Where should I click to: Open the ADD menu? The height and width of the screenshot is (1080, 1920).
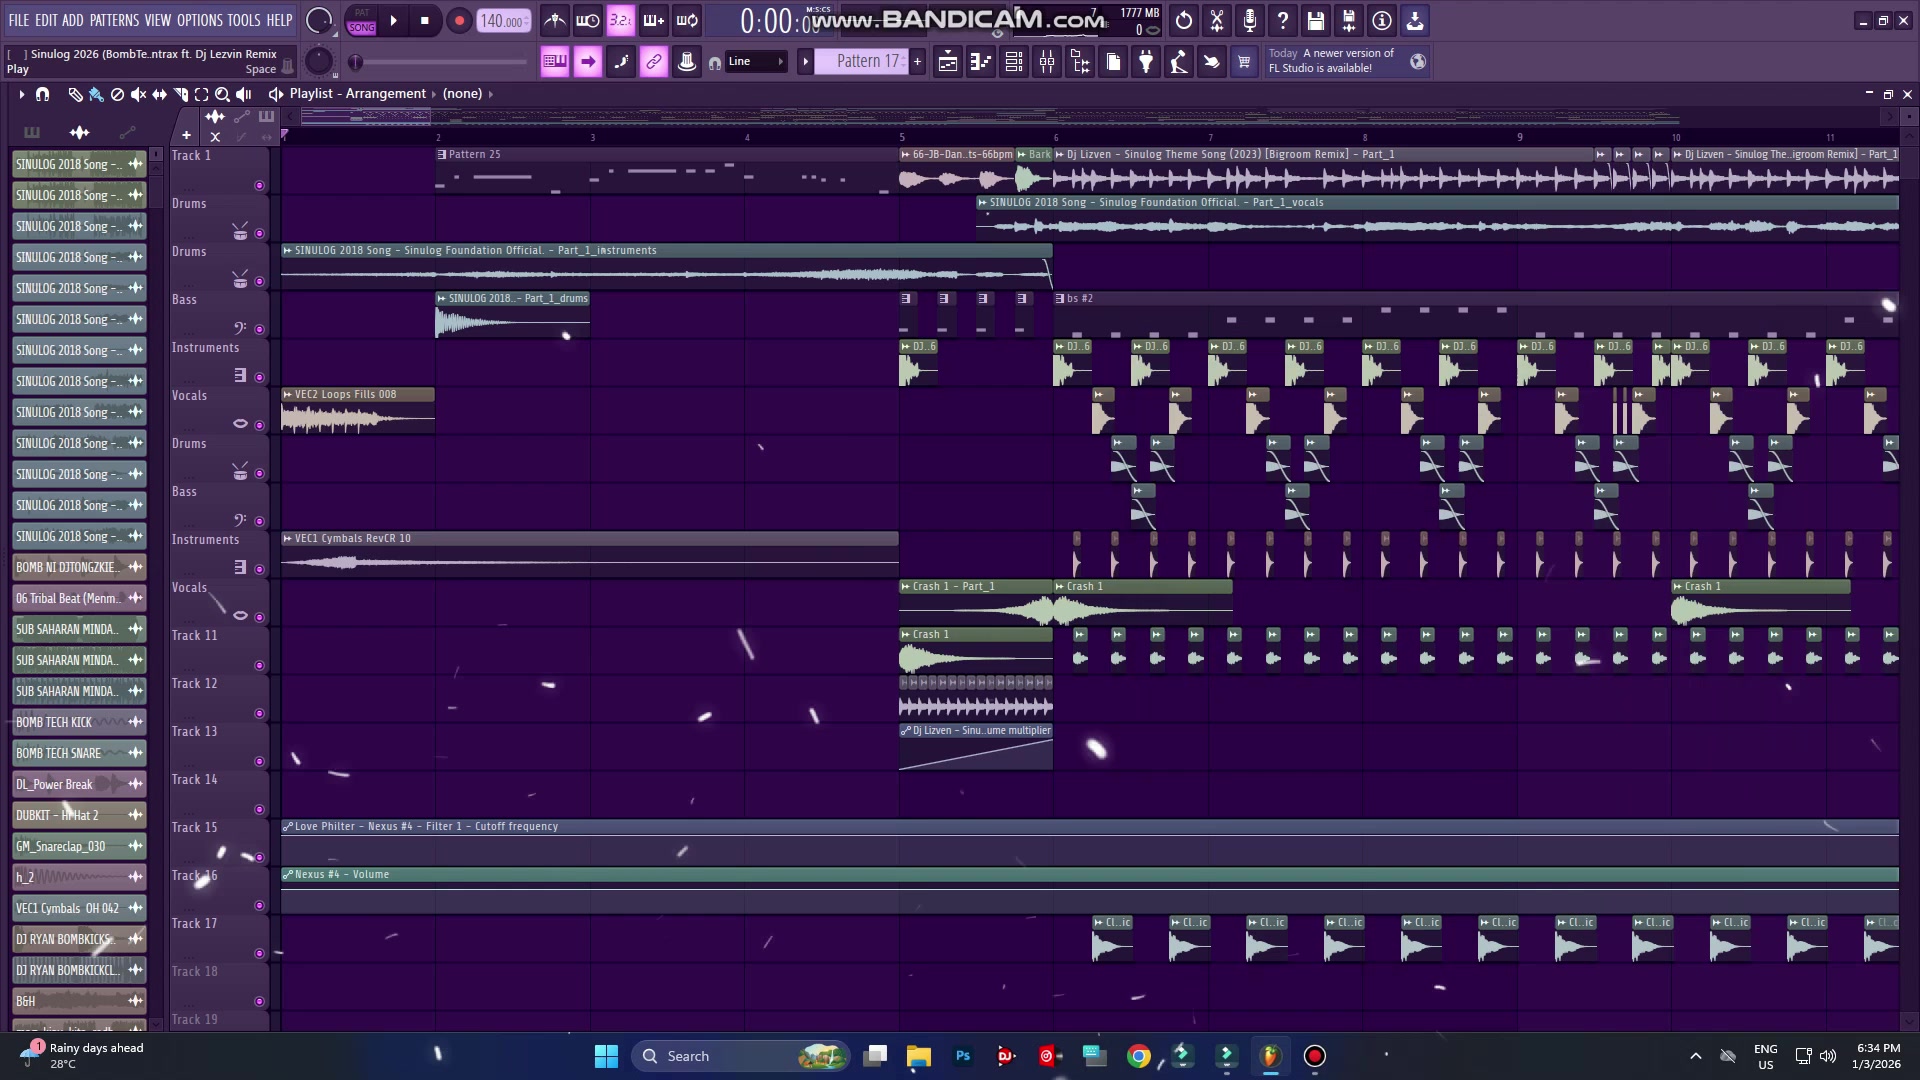[72, 20]
